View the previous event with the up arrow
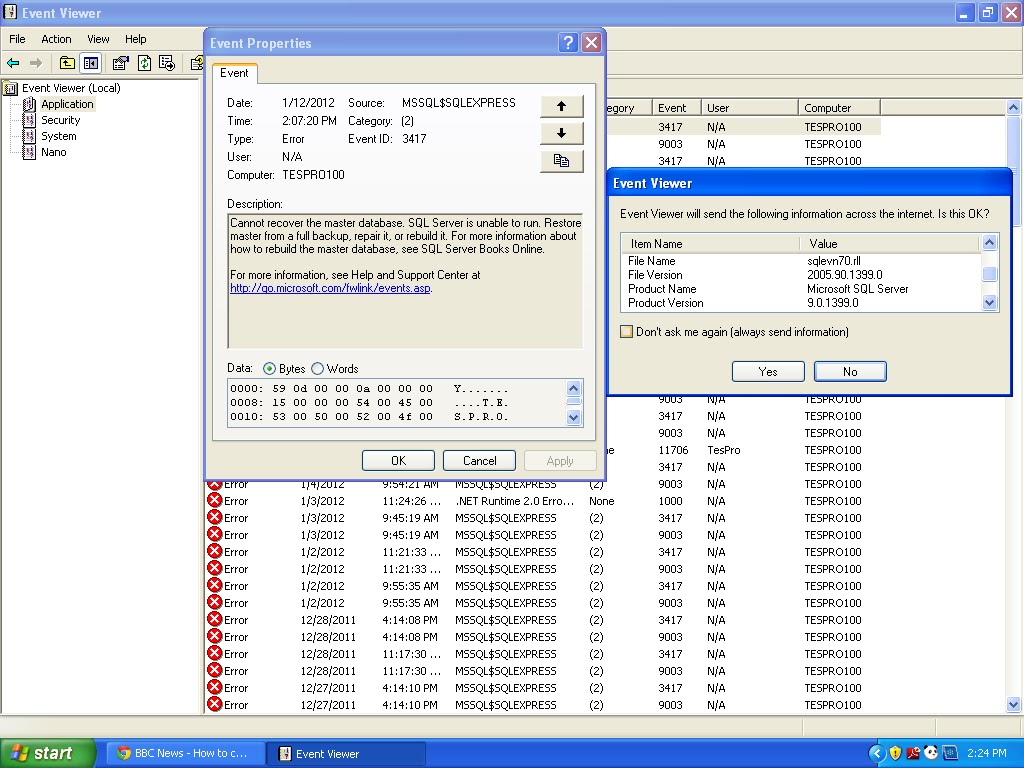Image resolution: width=1024 pixels, height=768 pixels. (561, 106)
